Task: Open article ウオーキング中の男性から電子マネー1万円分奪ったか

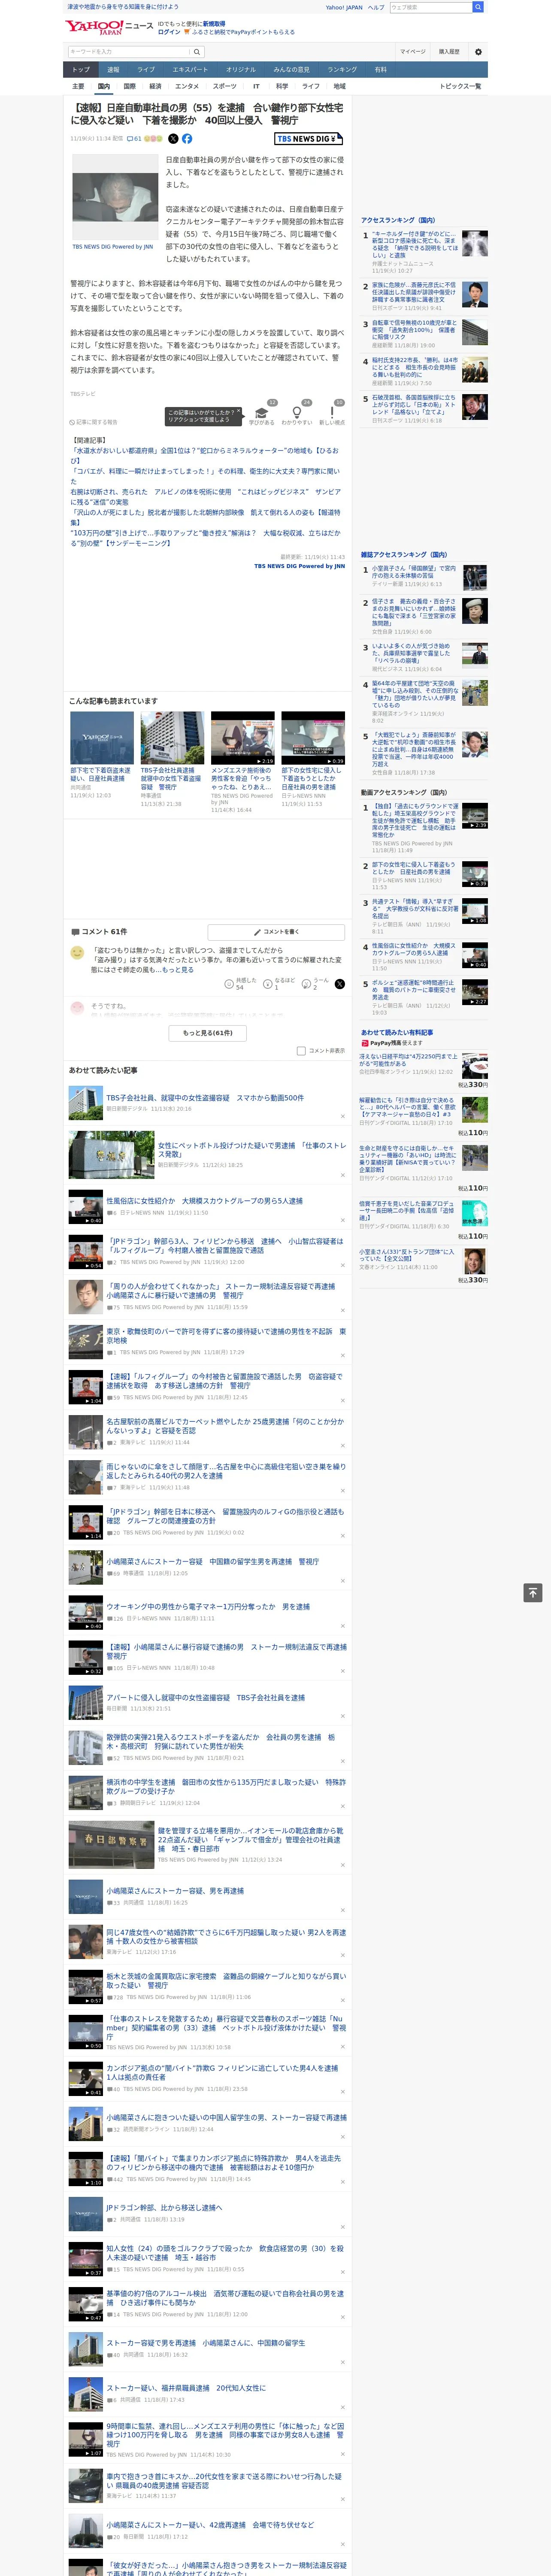Action: coord(208,1606)
